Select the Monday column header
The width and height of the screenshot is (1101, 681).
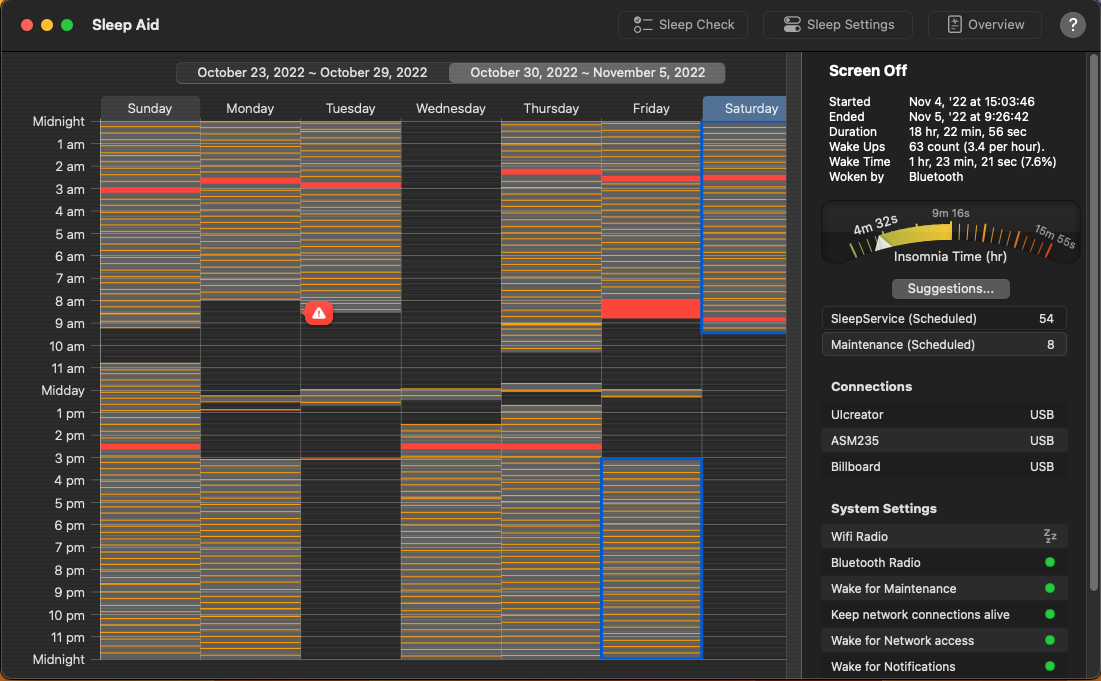250,108
